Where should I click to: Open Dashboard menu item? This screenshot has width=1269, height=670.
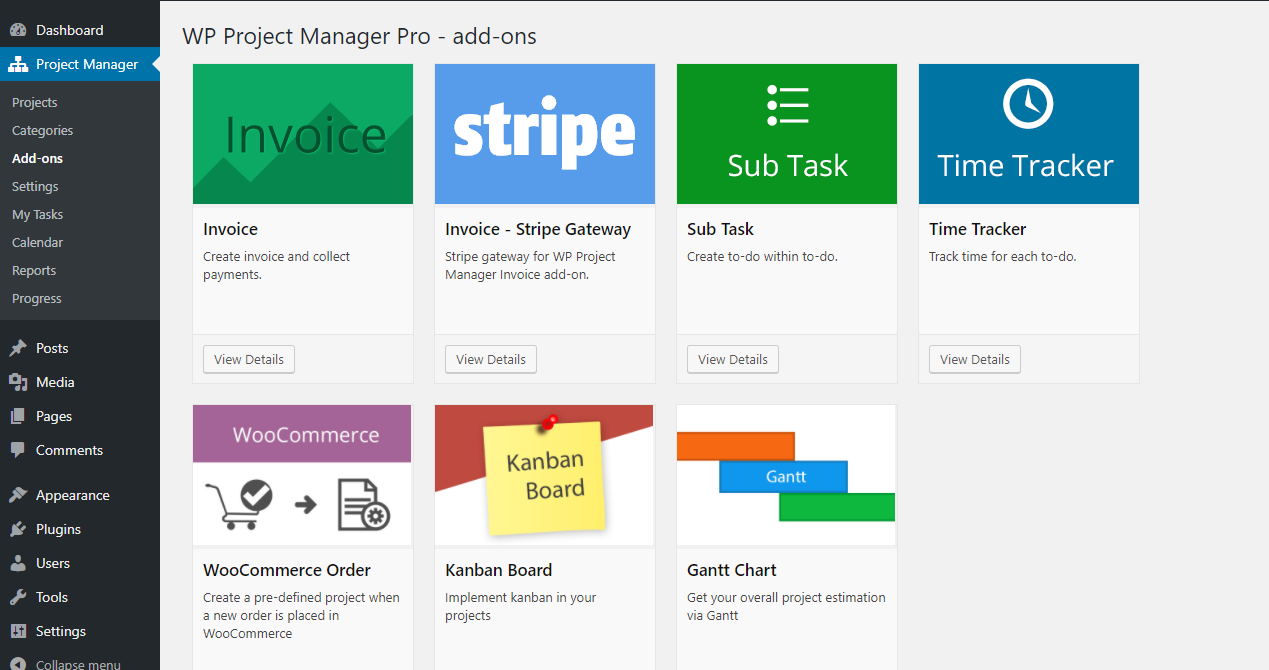(x=80, y=30)
